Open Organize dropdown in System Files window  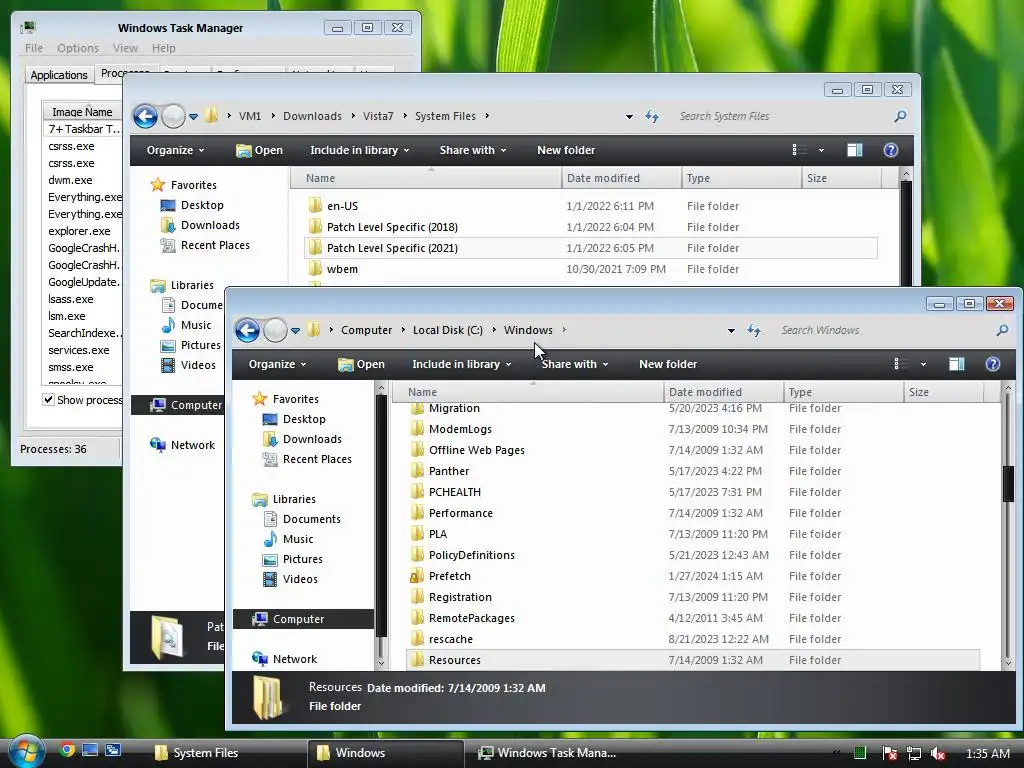pos(175,150)
